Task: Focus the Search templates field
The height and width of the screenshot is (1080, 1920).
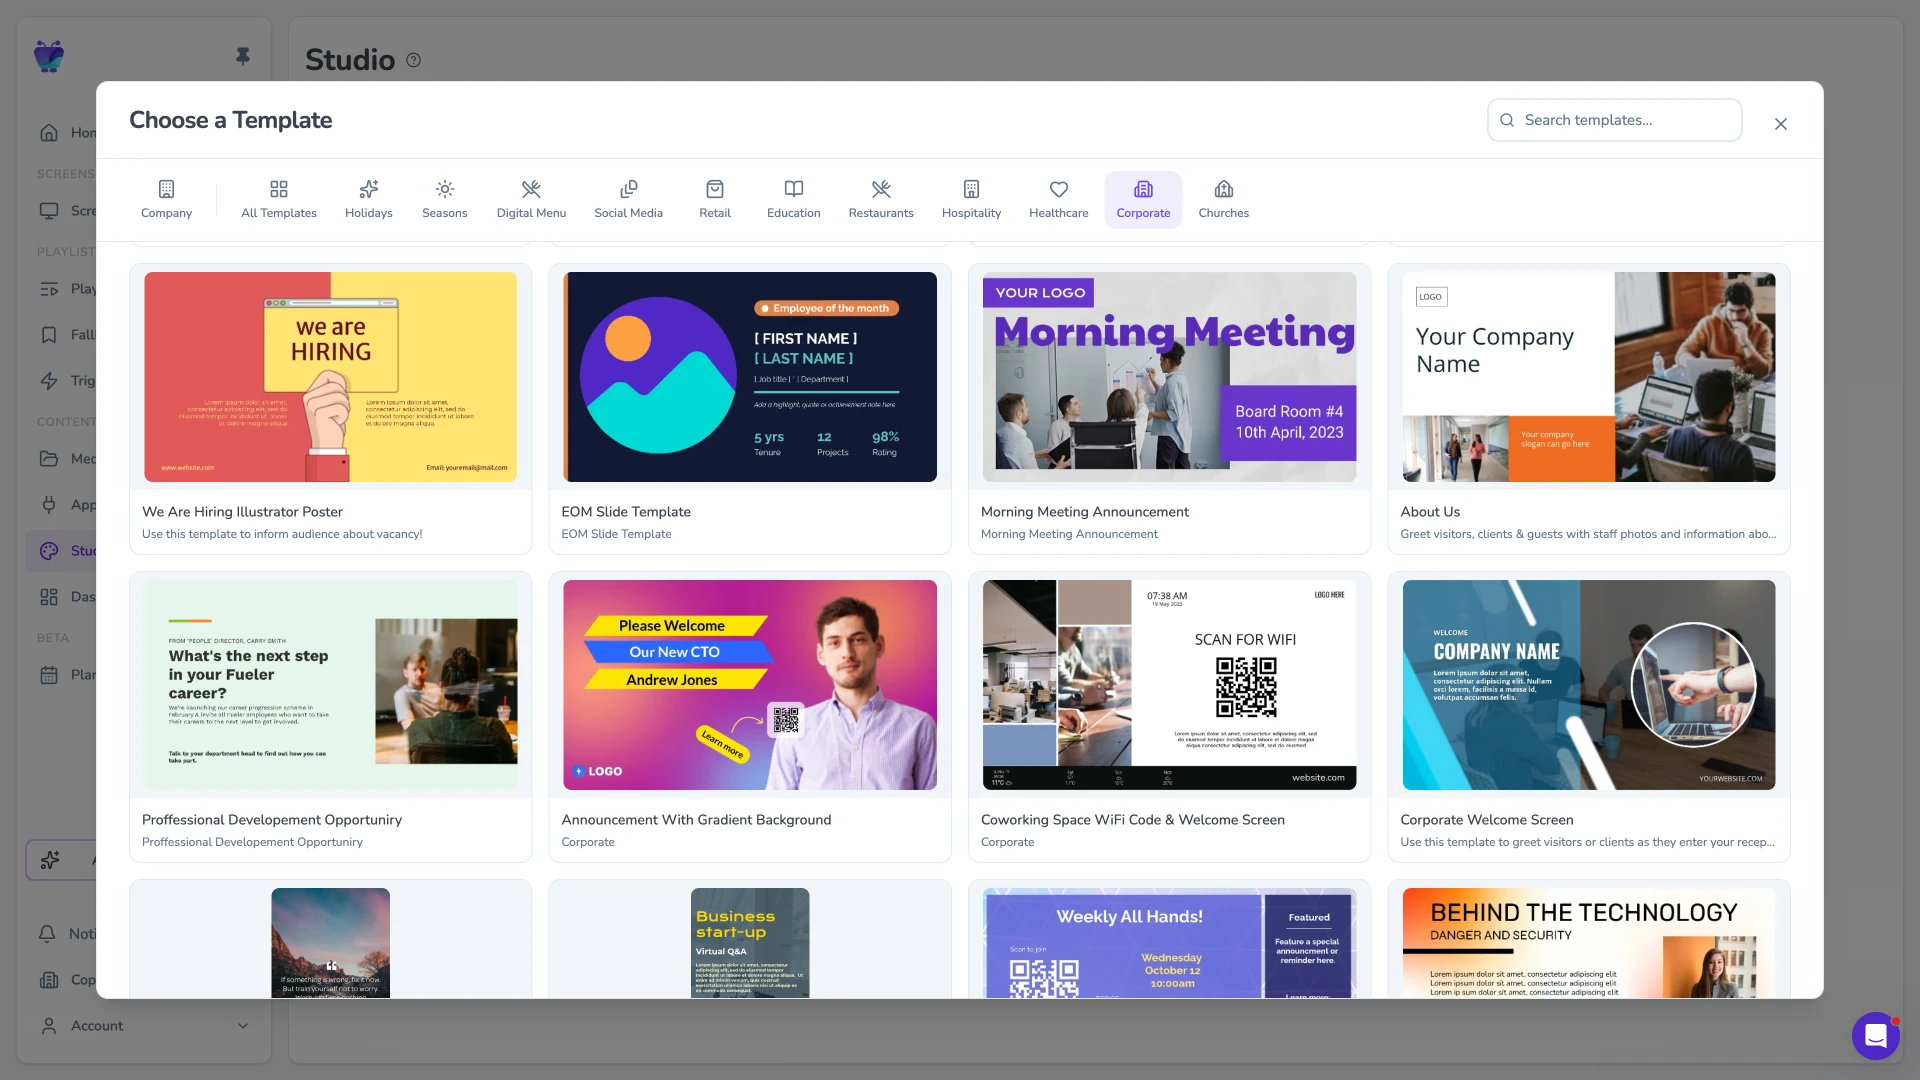Action: tap(1614, 120)
